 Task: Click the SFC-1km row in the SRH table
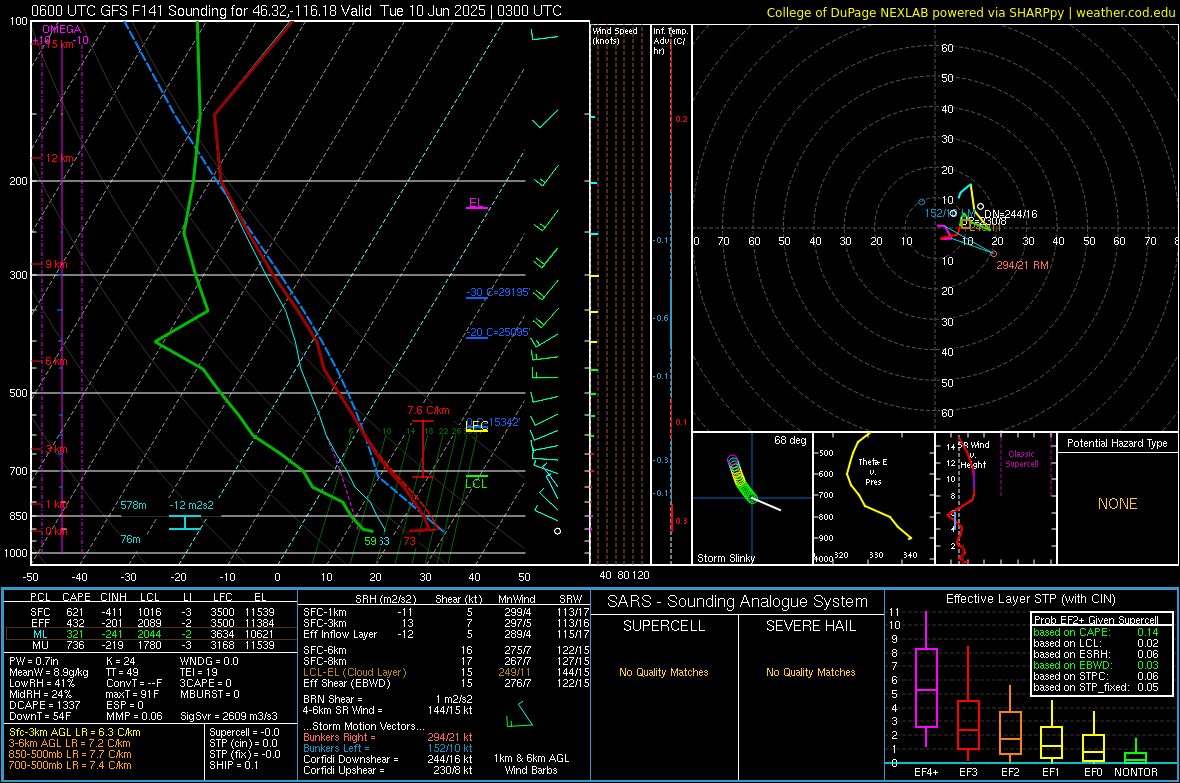(446, 612)
